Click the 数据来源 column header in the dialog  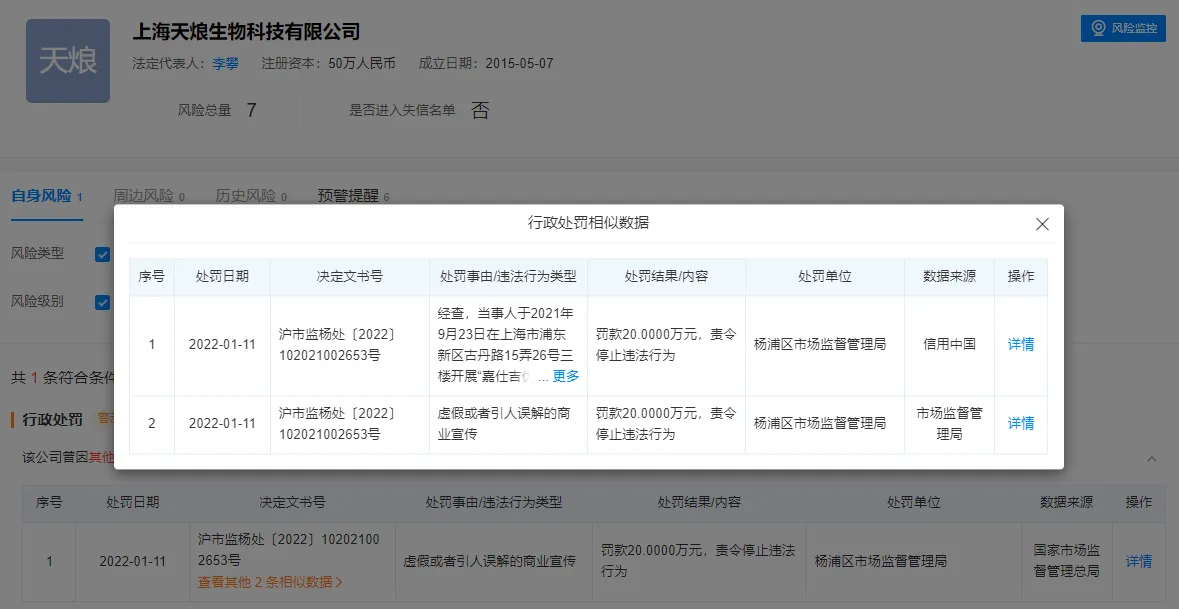[x=949, y=277]
